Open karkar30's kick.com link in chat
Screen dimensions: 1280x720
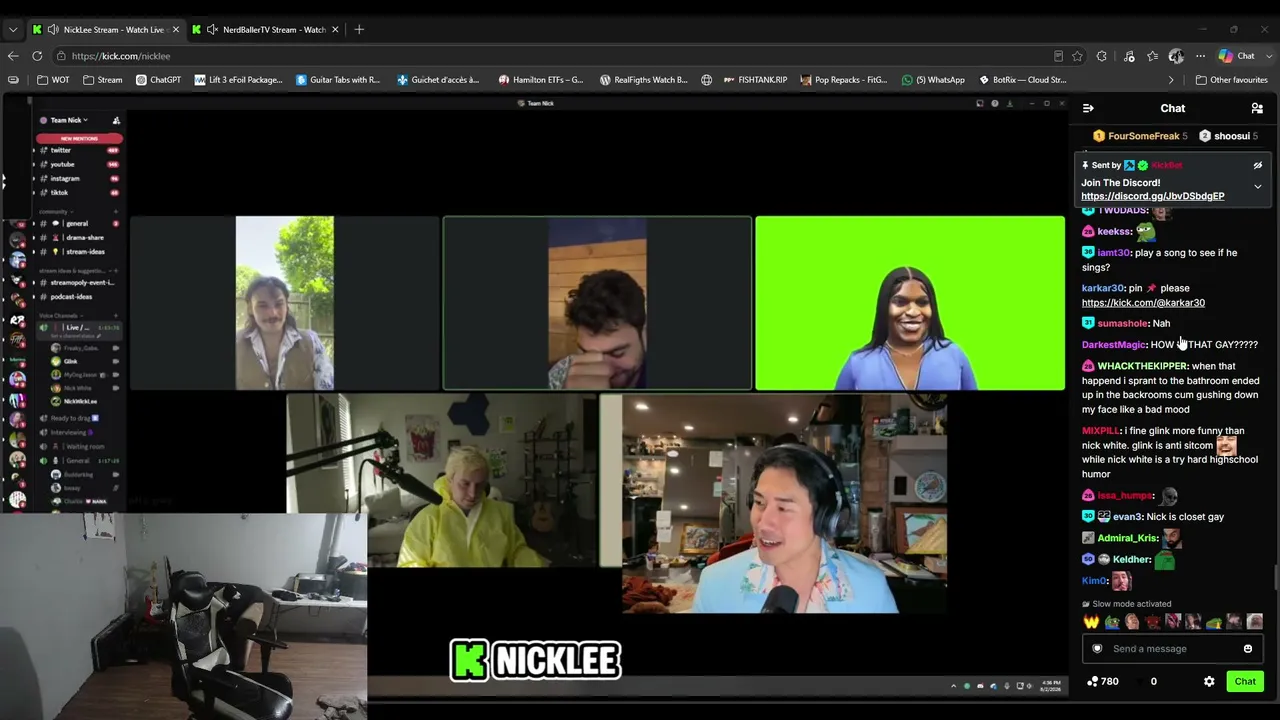(x=1143, y=302)
